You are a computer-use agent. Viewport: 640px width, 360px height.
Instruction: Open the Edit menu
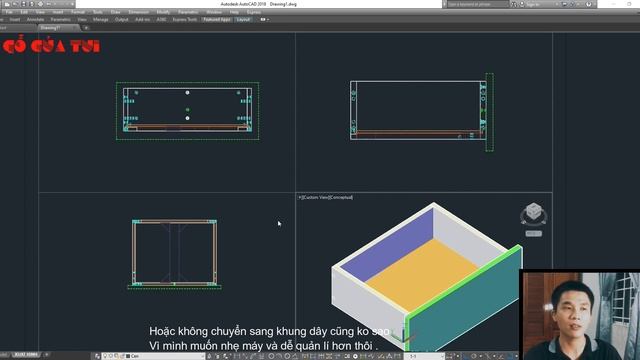(24, 12)
